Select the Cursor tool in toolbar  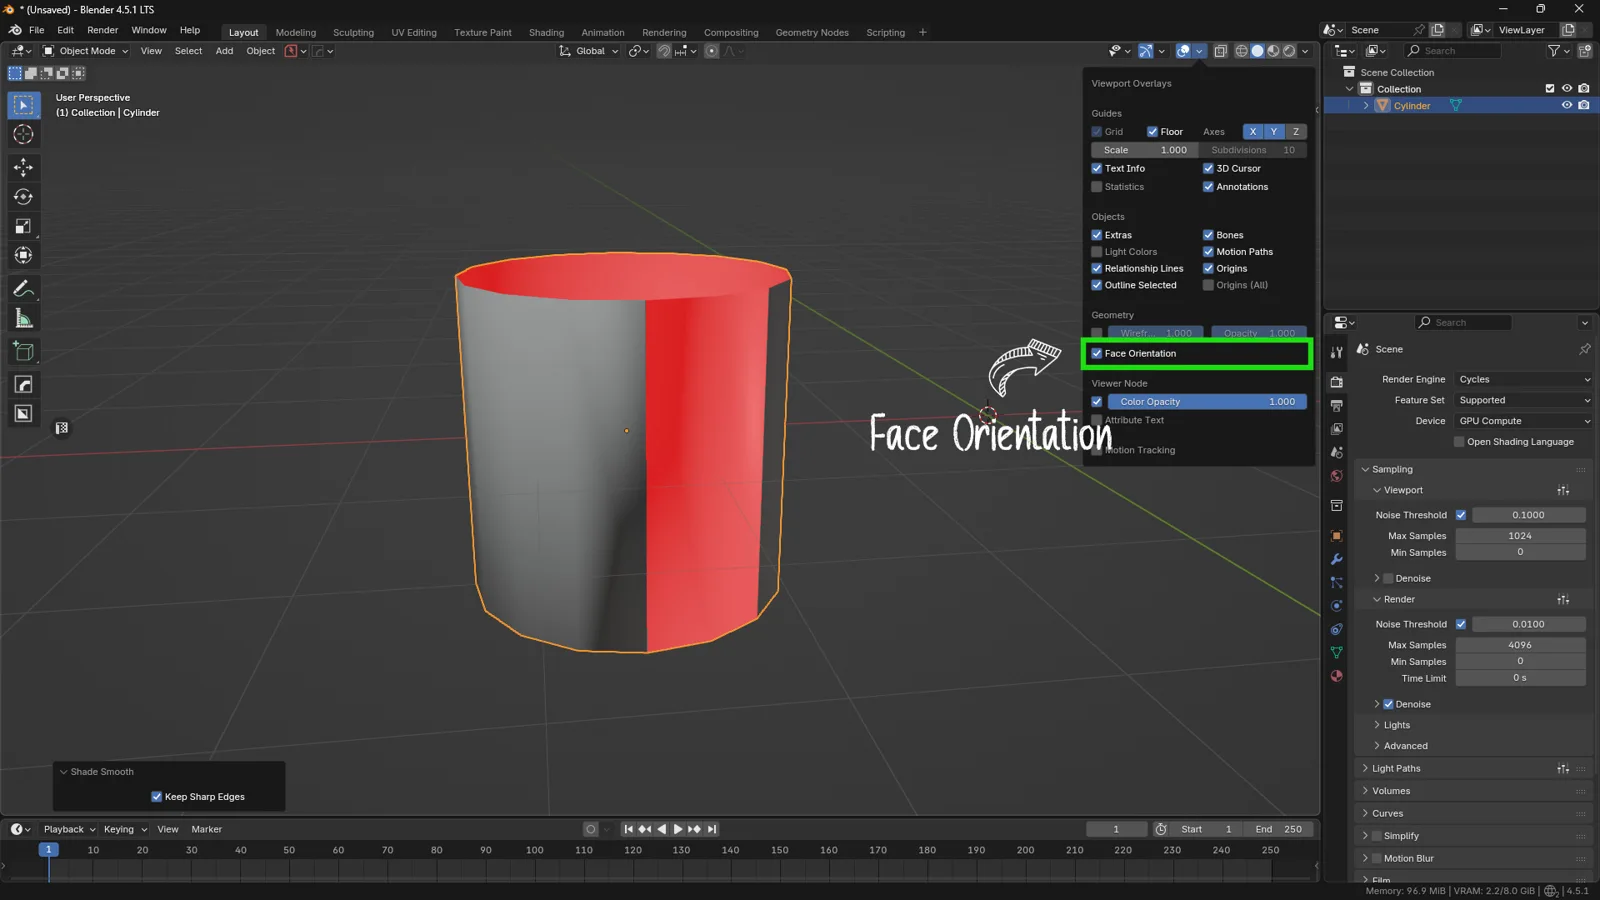click(23, 135)
